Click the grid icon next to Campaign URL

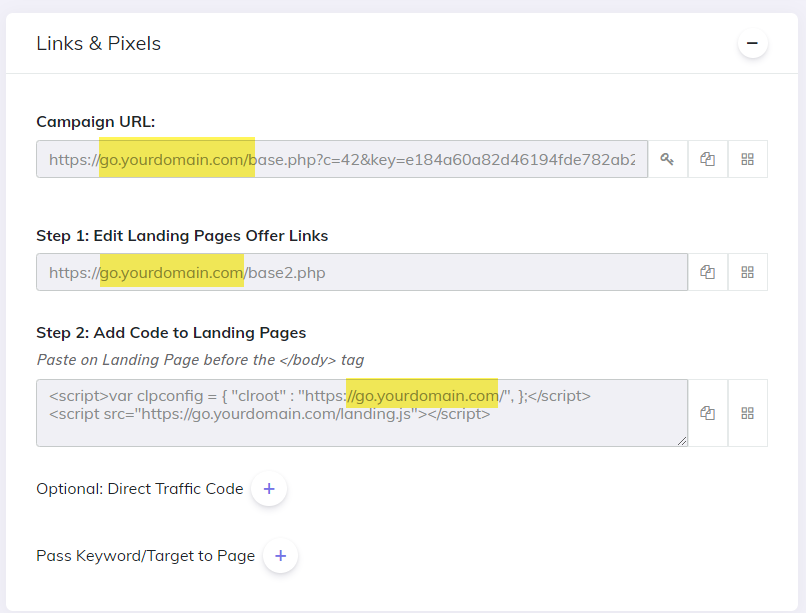click(x=747, y=159)
